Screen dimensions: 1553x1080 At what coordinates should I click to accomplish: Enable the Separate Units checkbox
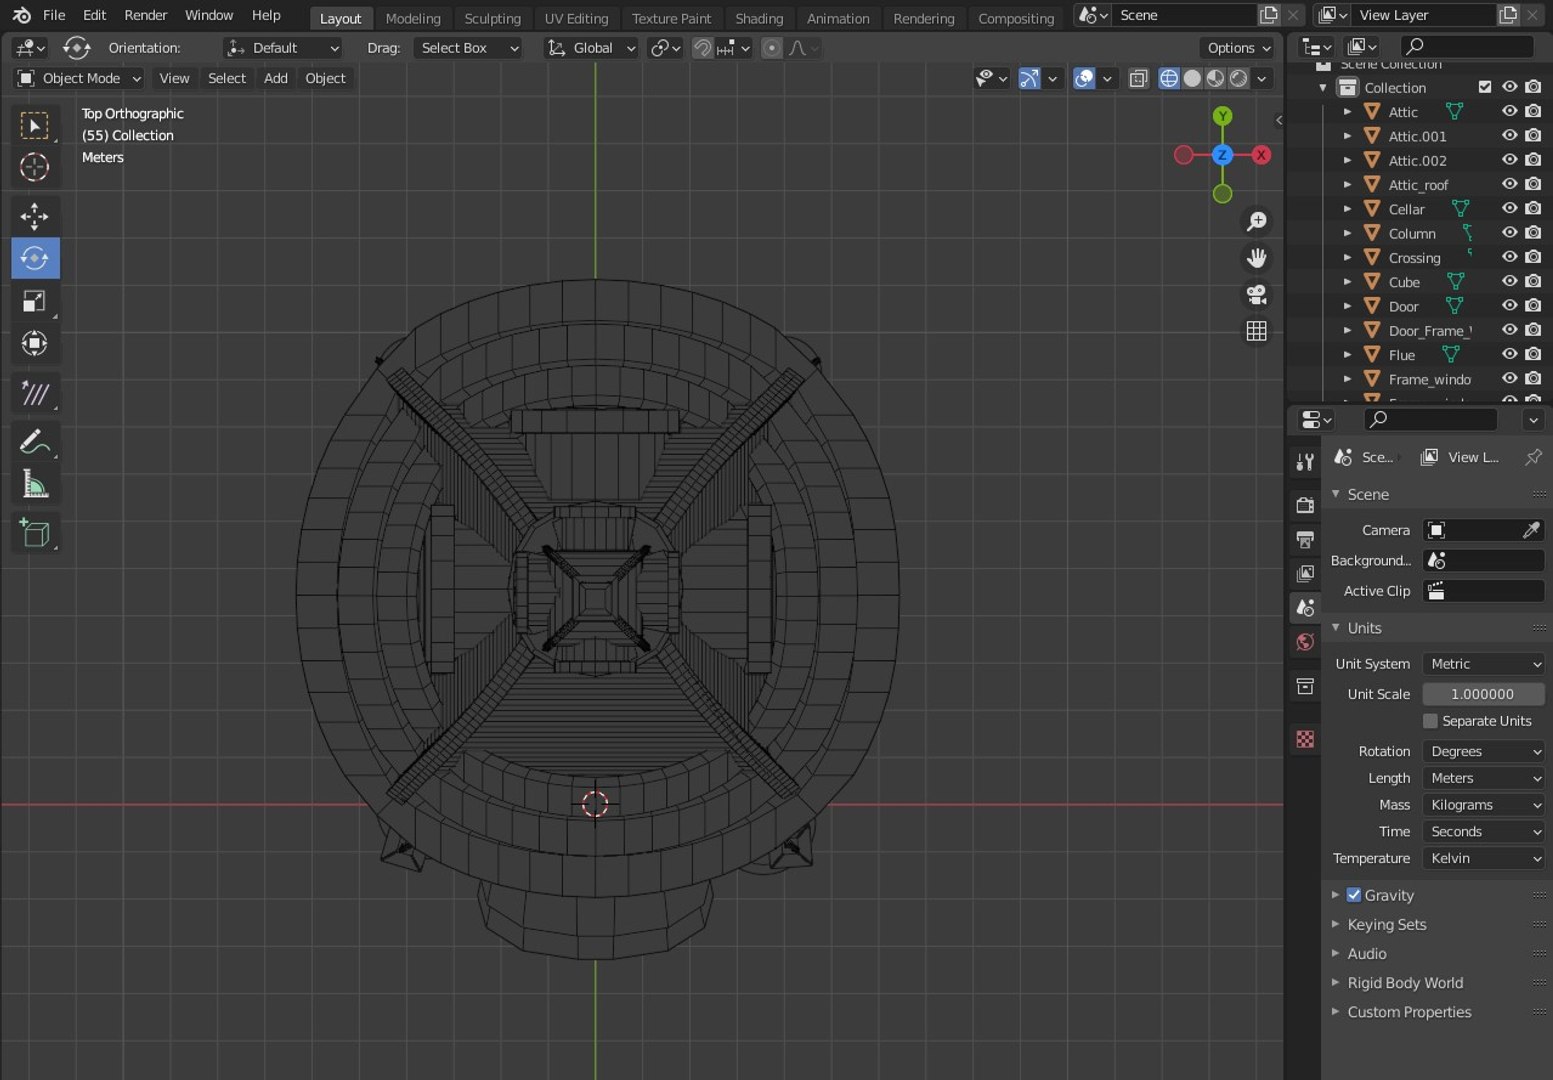1430,721
